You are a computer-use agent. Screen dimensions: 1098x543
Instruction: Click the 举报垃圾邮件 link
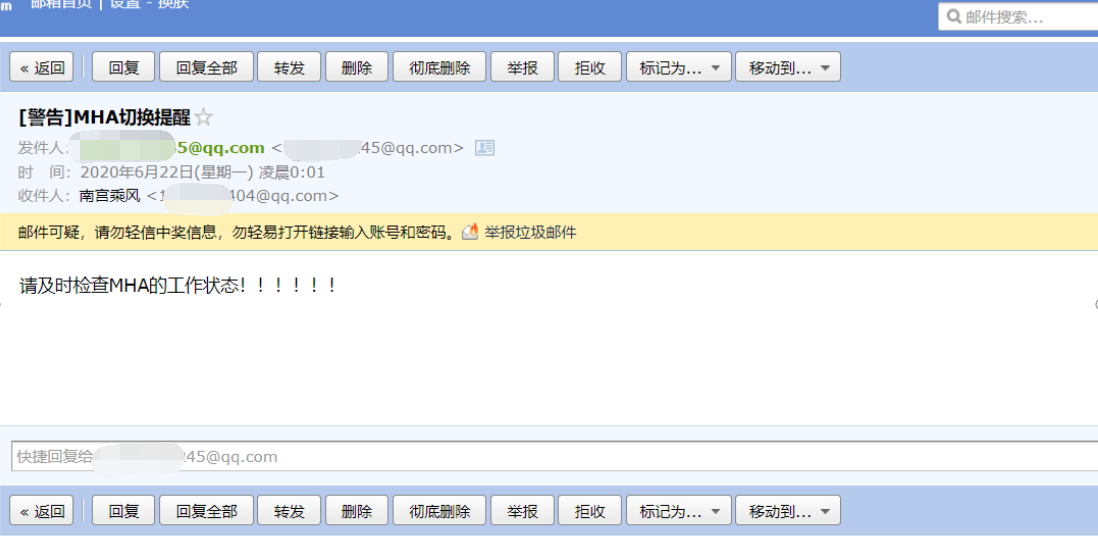(x=530, y=233)
